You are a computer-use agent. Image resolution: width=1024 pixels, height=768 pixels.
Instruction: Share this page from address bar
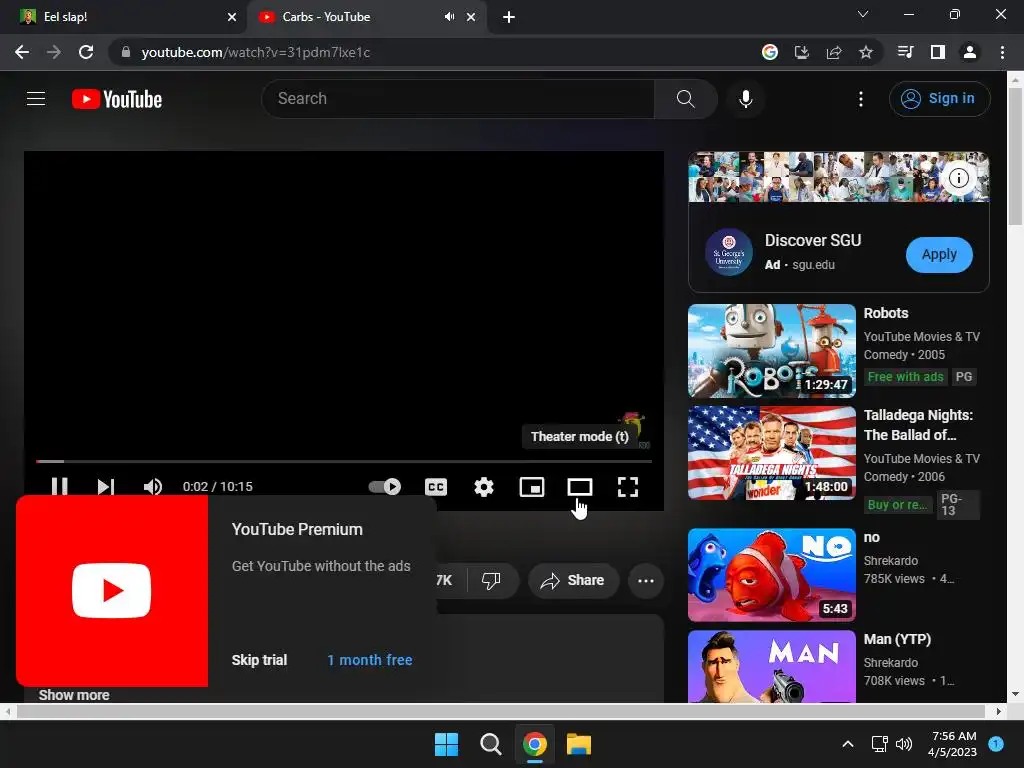click(x=834, y=52)
